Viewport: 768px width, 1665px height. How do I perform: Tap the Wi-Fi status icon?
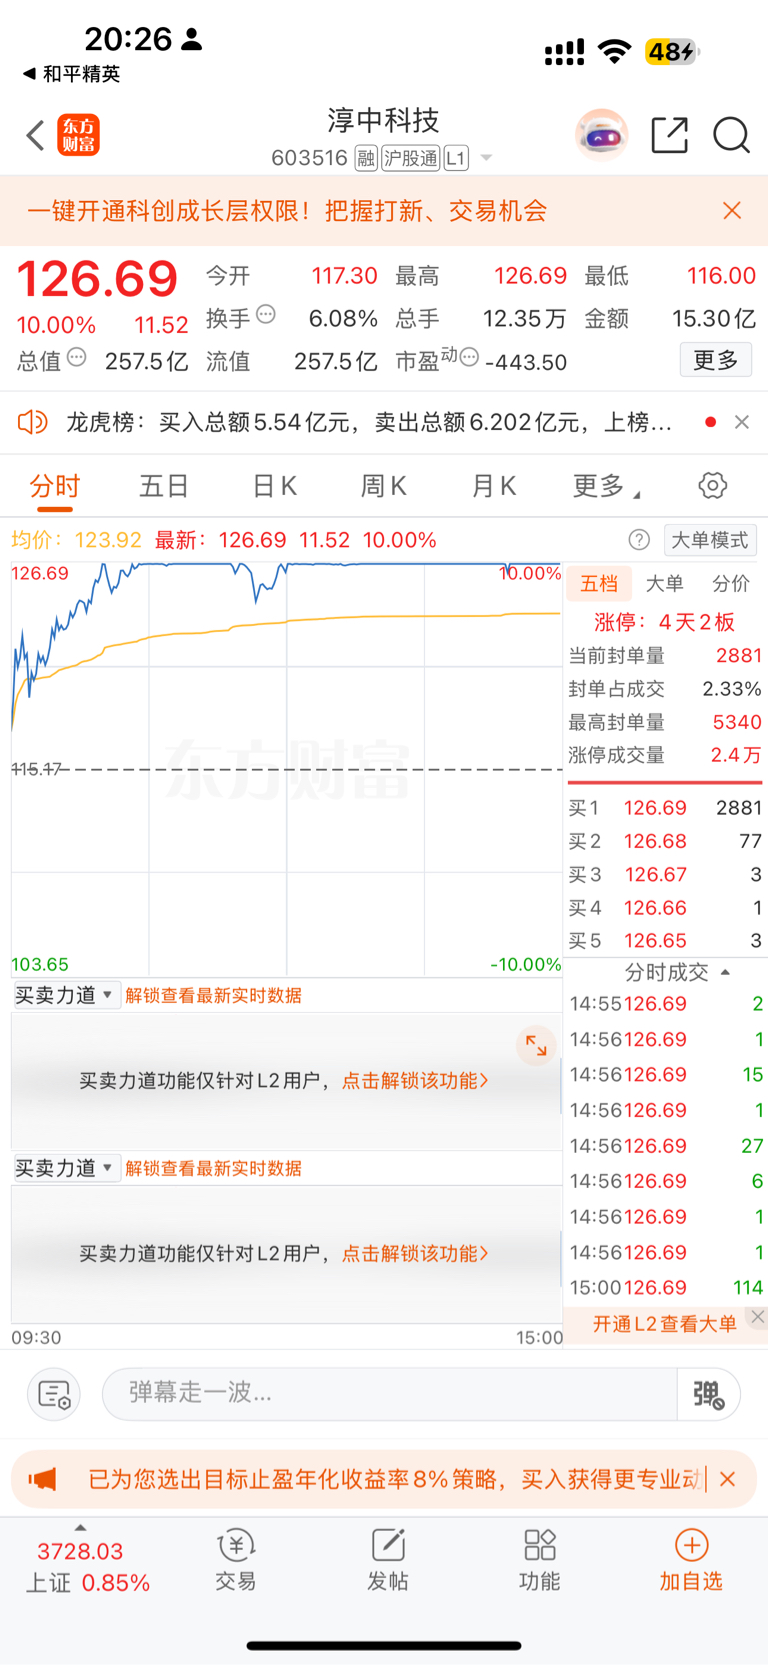coord(614,52)
